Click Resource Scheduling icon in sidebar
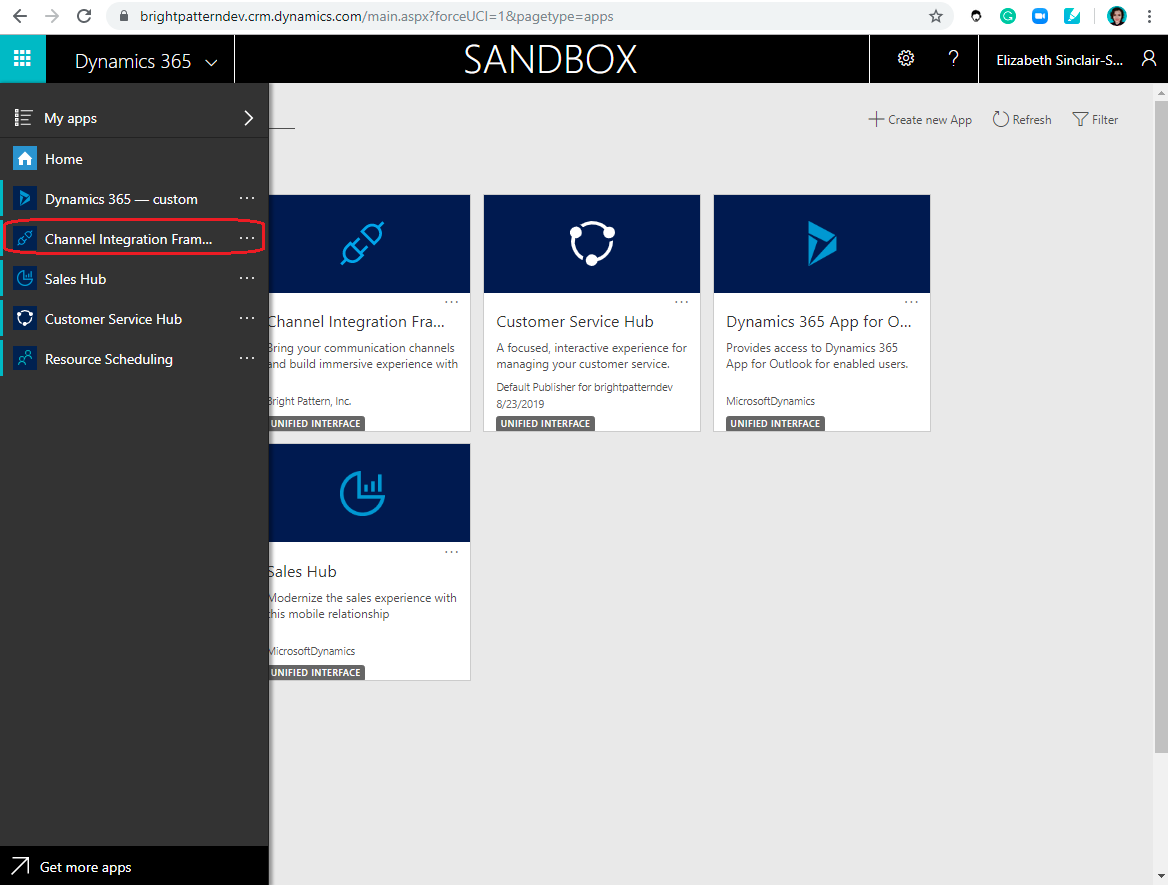The image size is (1168, 885). click(x=25, y=358)
